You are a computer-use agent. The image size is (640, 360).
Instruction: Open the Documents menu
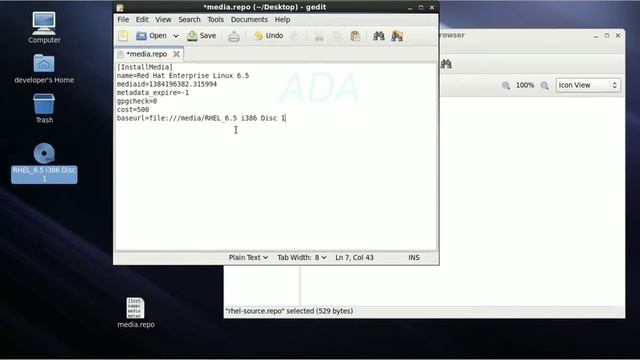(249, 20)
